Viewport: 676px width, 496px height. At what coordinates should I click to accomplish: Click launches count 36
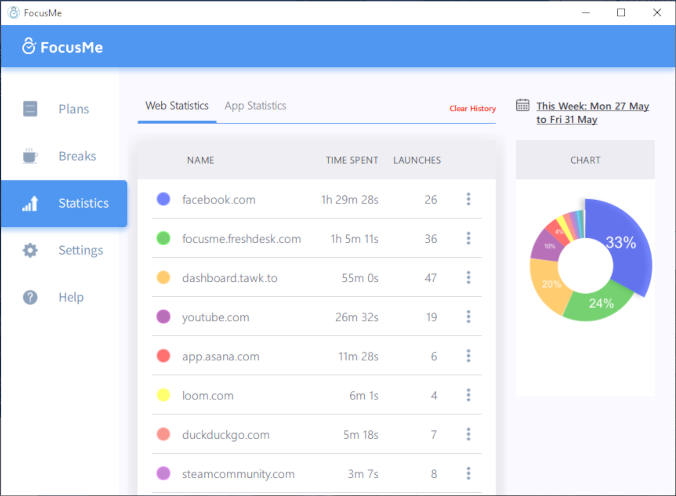click(431, 239)
